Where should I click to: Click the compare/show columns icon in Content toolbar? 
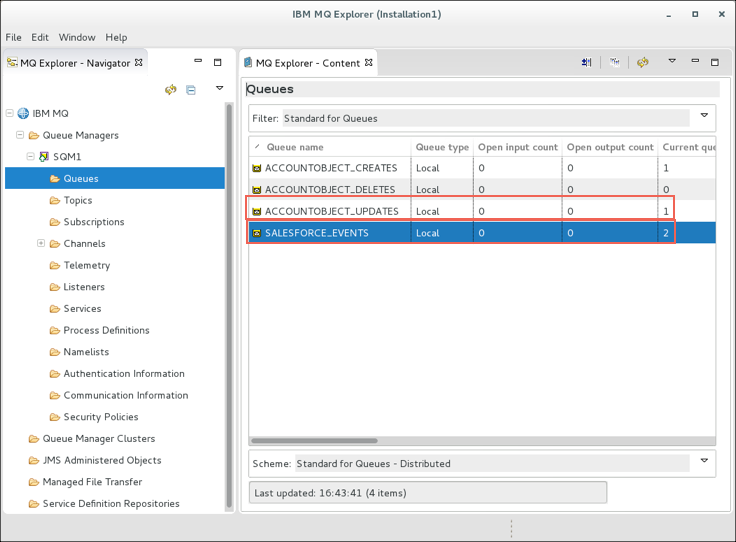coord(587,62)
